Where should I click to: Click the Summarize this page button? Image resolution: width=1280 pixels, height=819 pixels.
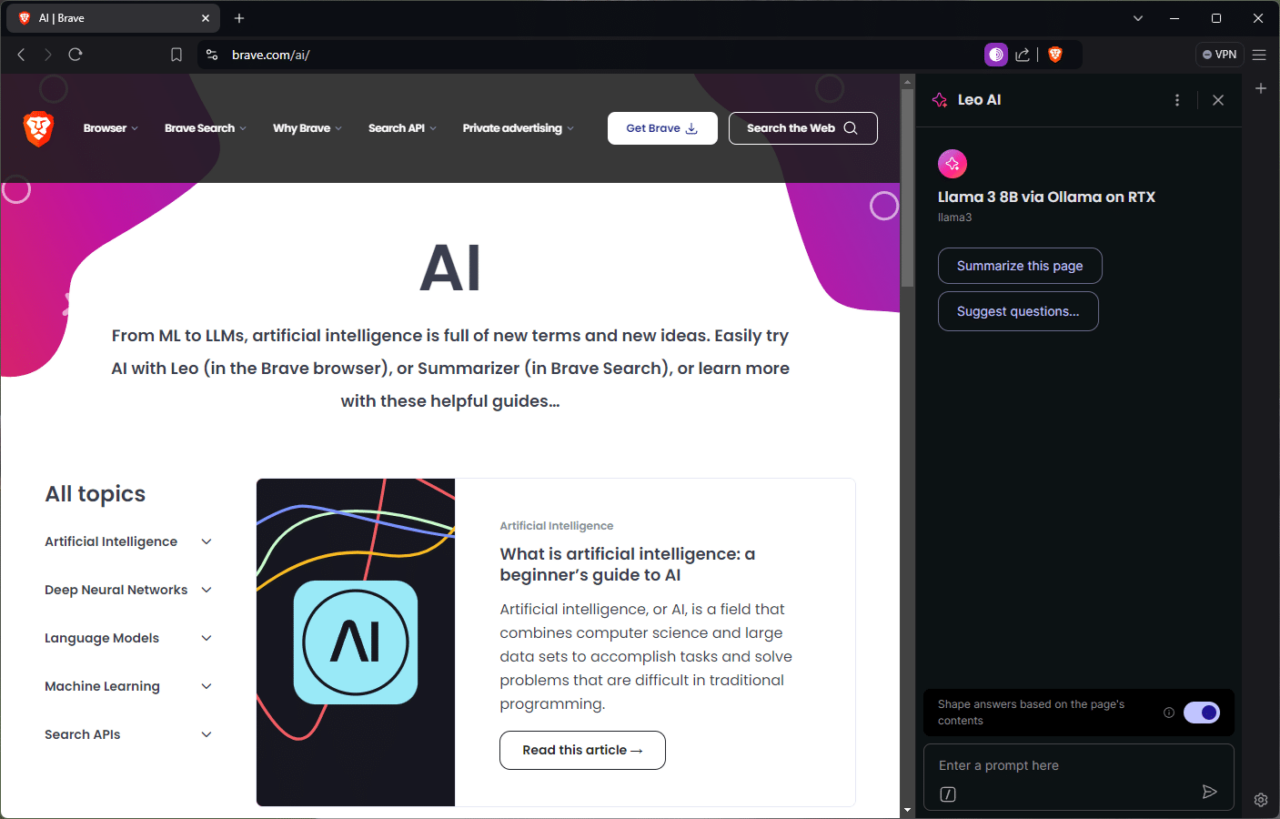(1019, 265)
